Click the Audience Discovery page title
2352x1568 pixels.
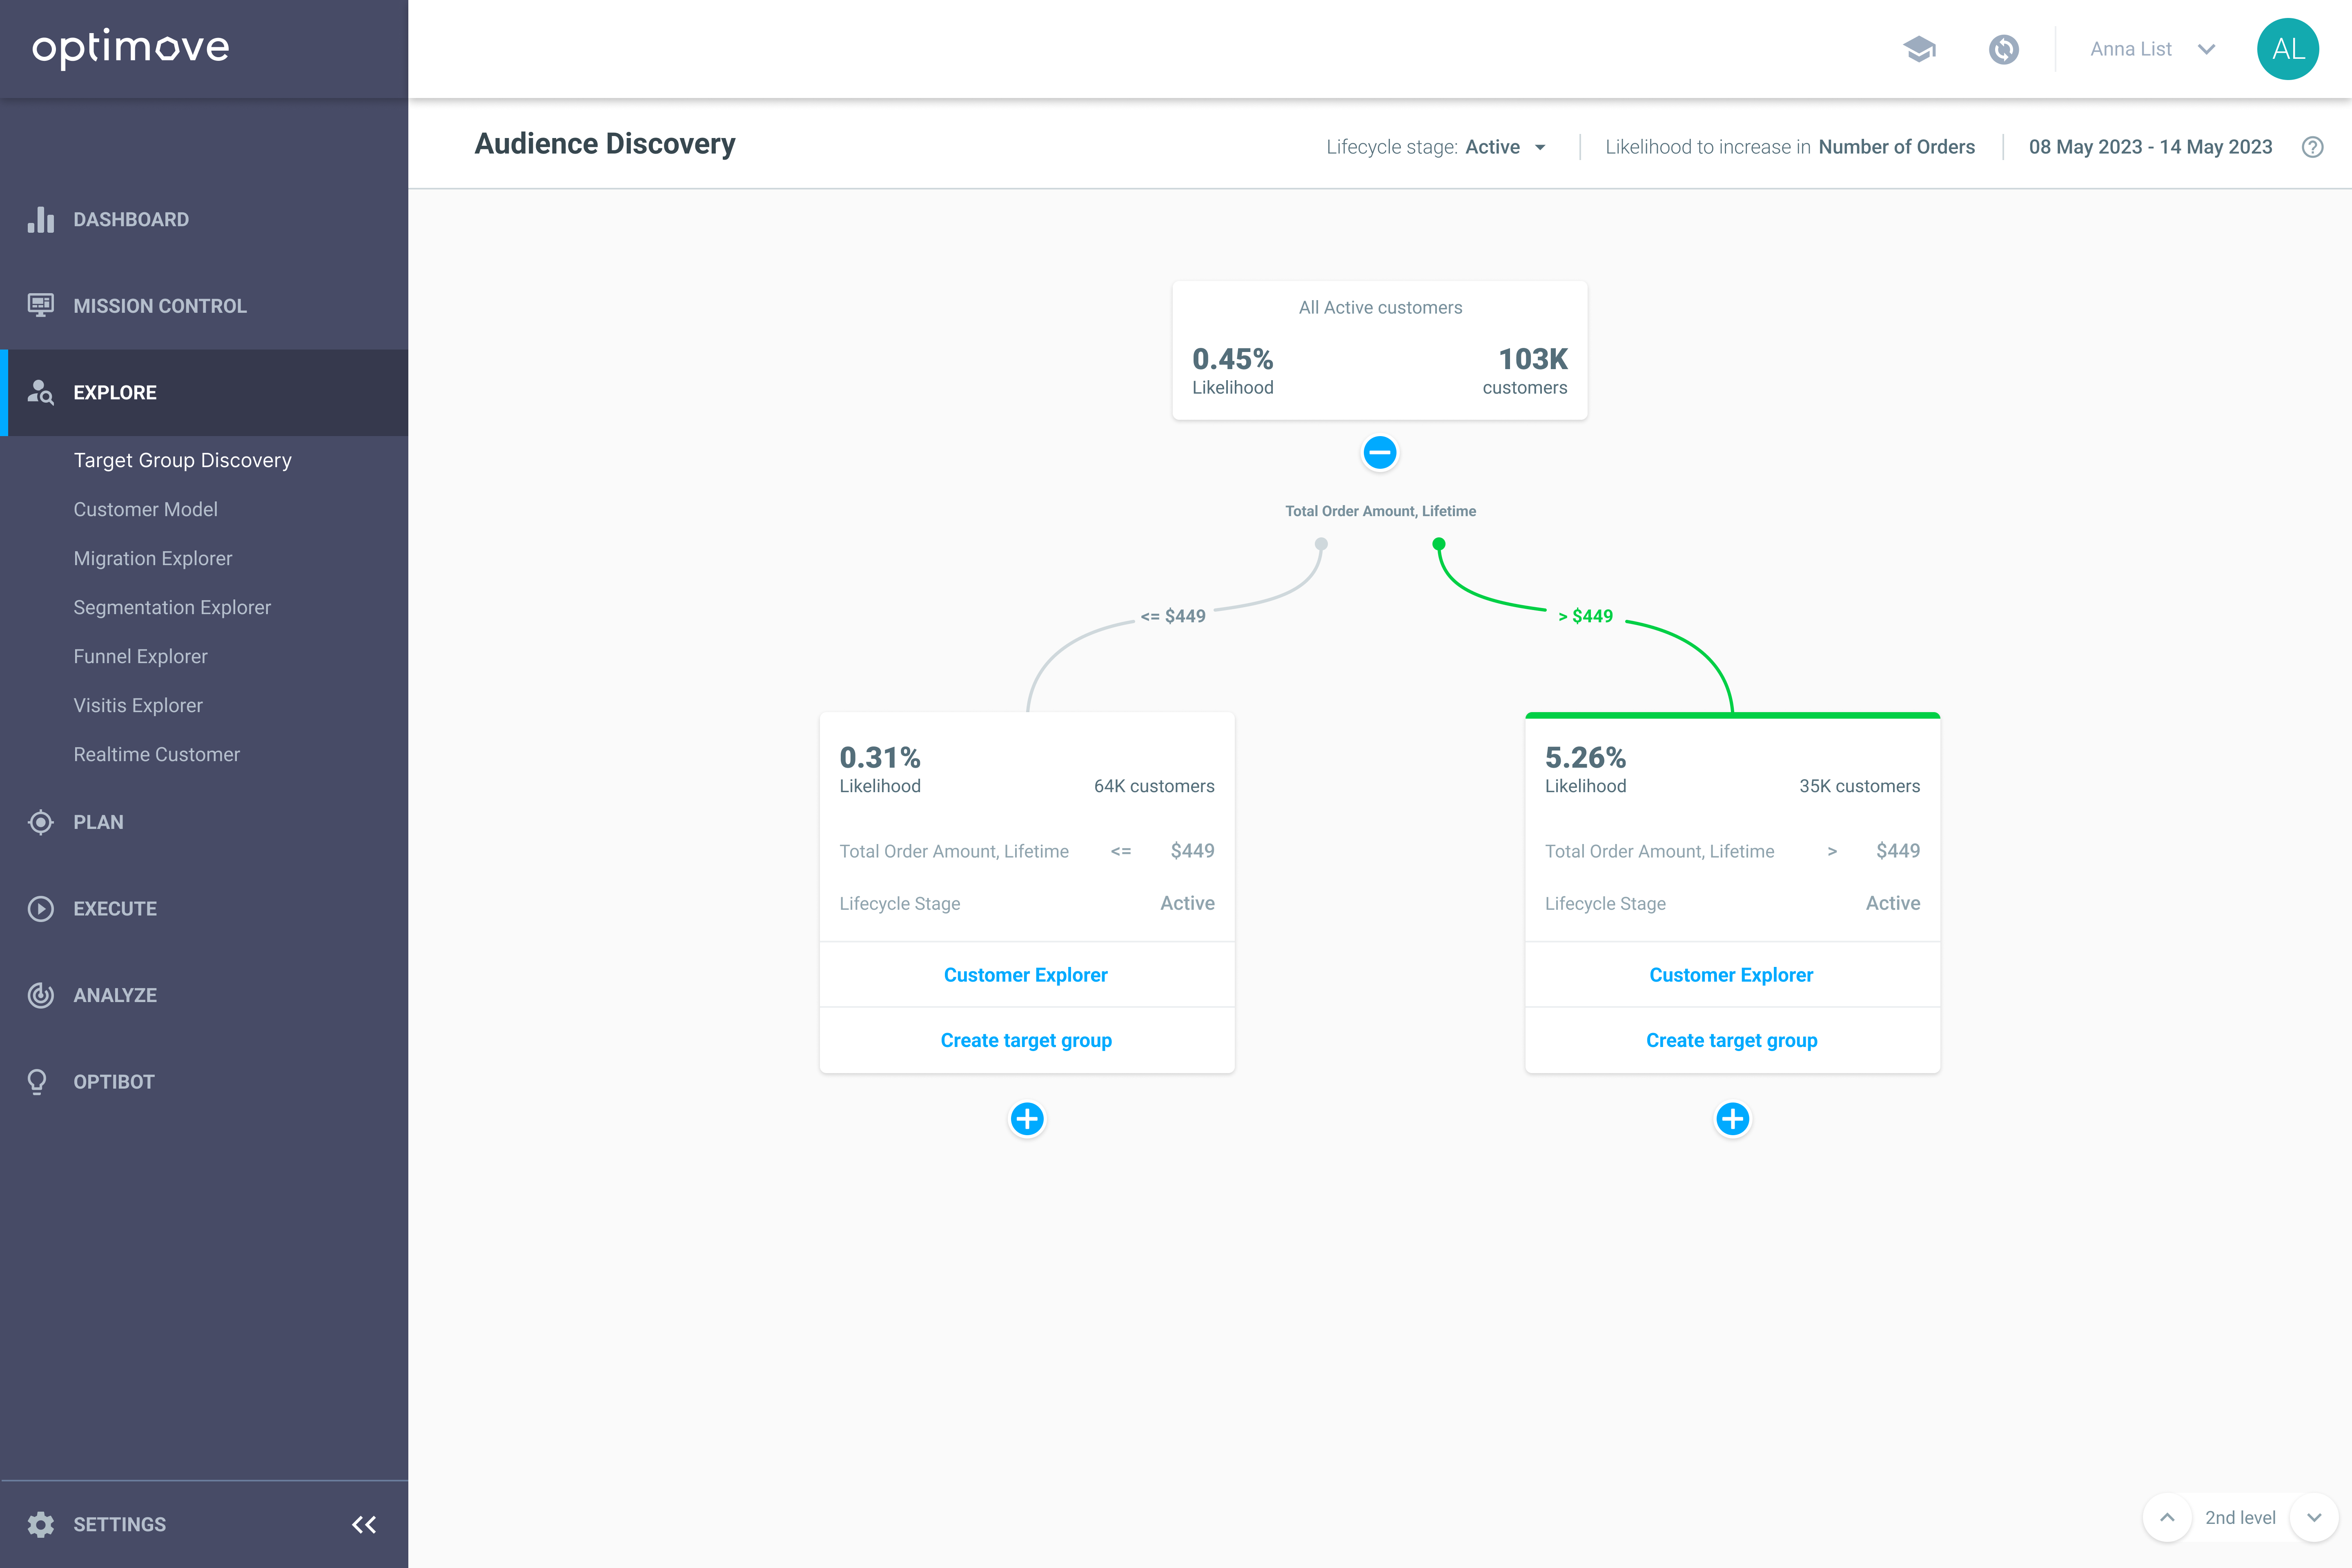605,144
